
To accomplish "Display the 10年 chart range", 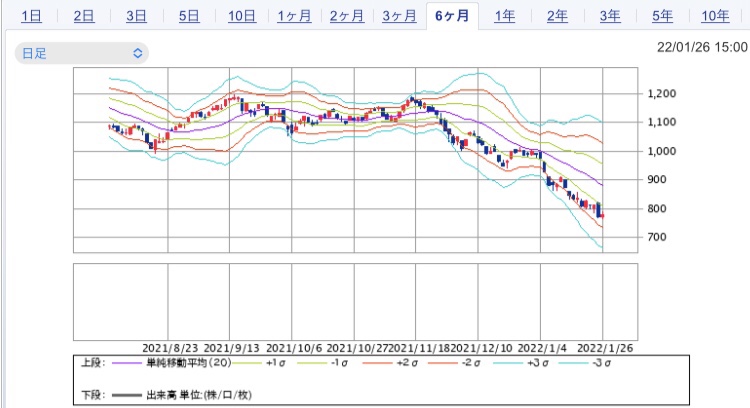I will [715, 16].
